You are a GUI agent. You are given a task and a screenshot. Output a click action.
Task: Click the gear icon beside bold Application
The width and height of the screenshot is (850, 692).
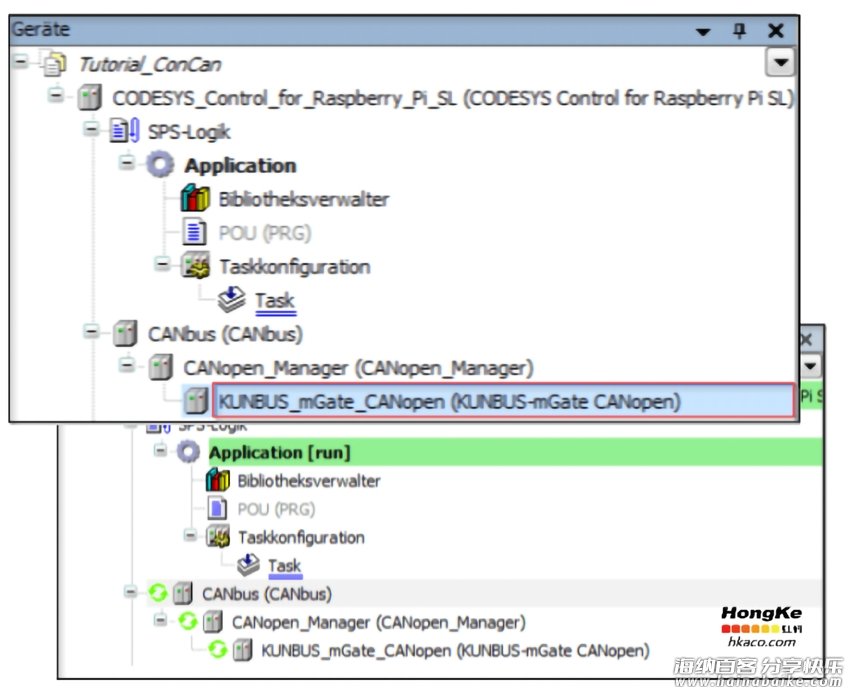click(x=160, y=165)
